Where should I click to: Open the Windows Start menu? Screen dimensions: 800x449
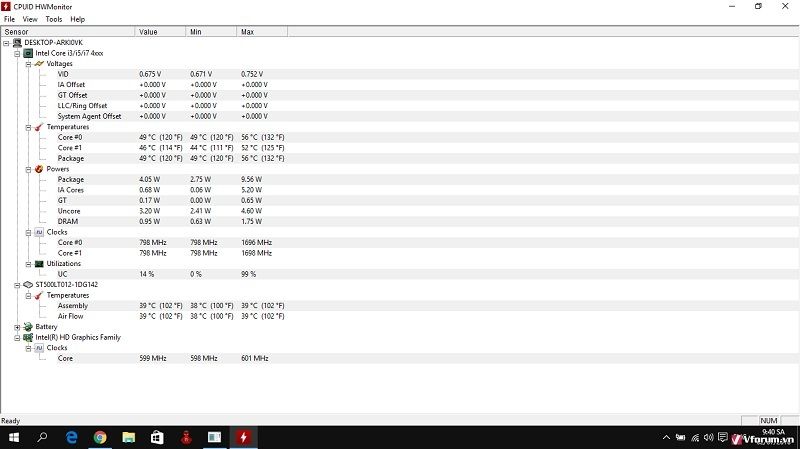point(14,437)
